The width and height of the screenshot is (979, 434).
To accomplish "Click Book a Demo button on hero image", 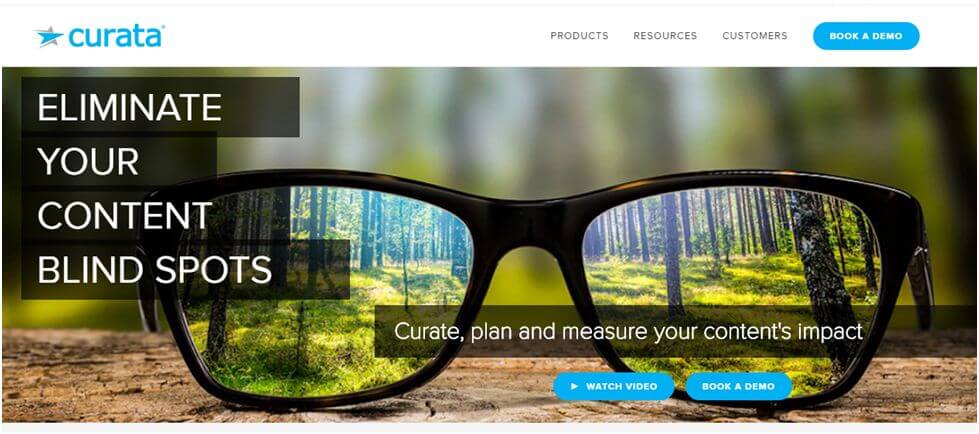I will 739,387.
